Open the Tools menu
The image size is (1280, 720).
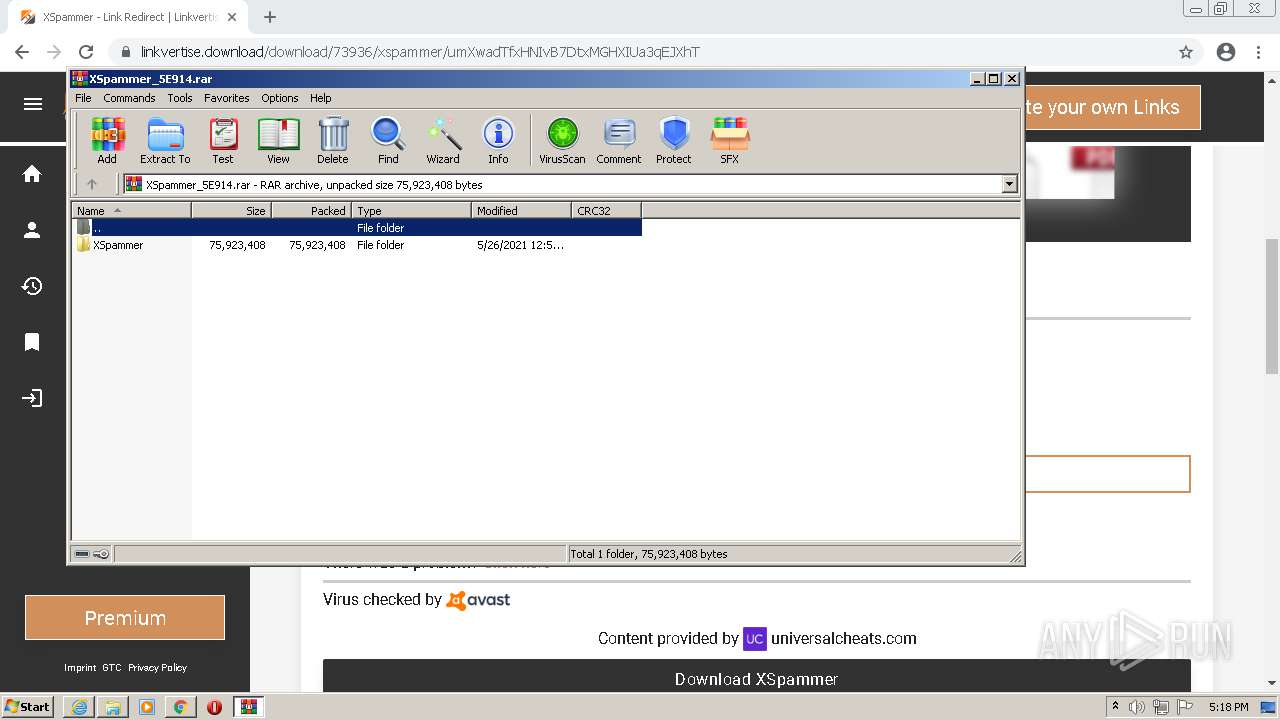180,98
